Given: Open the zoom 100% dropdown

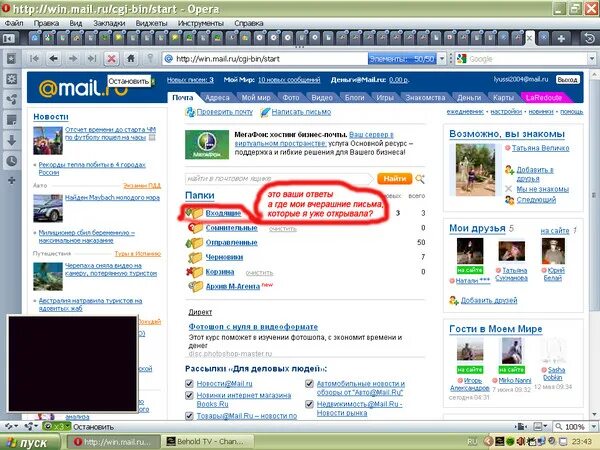Looking at the screenshot, I should point(593,426).
